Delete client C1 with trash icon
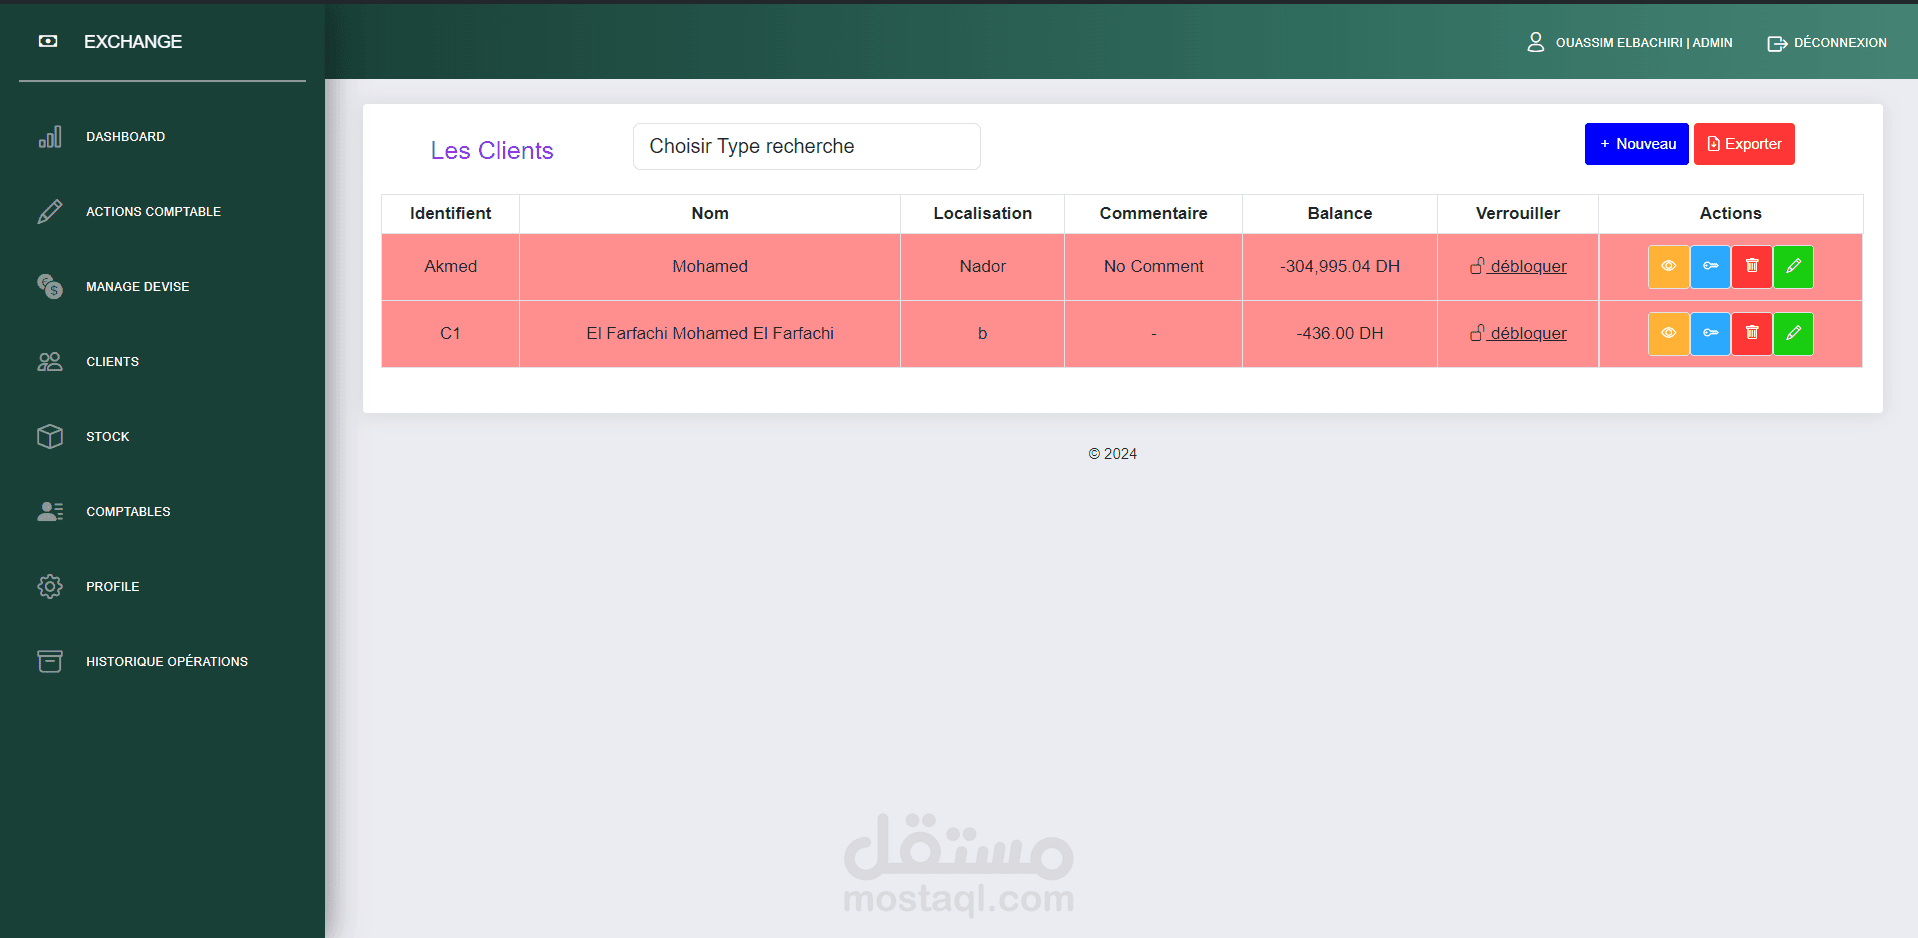 coord(1752,334)
